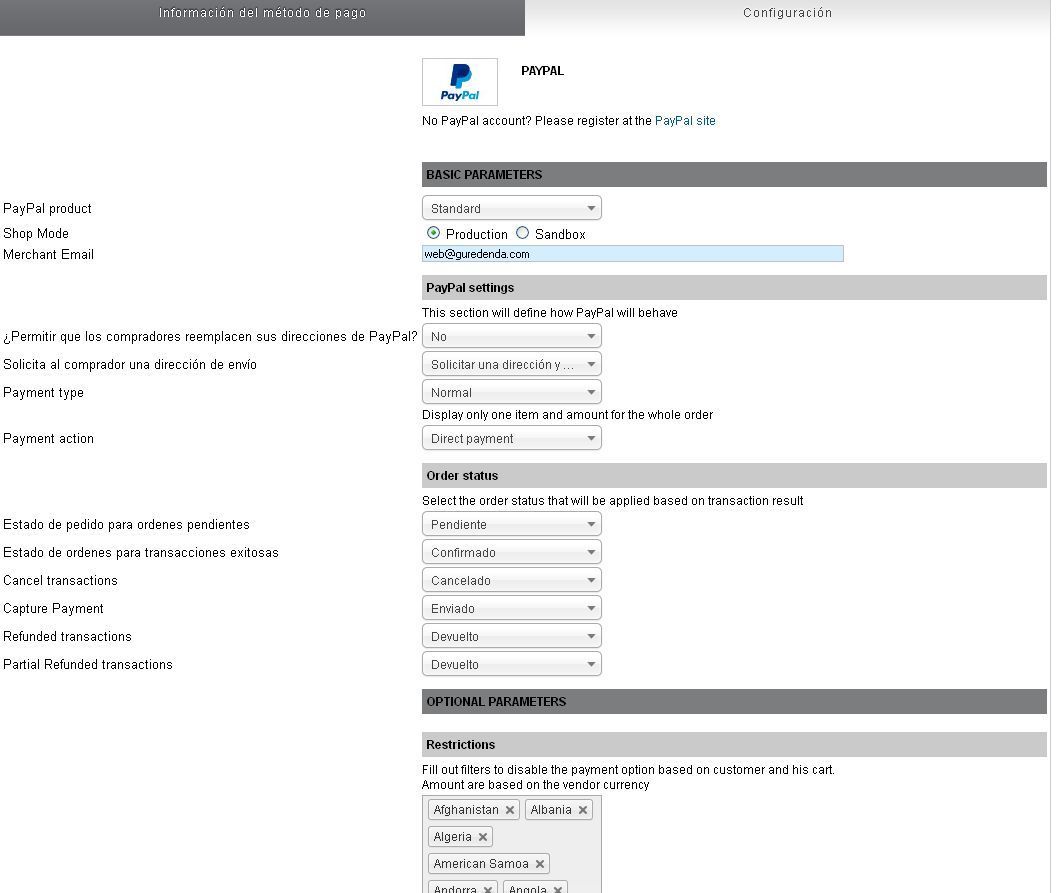Open the Cancel transactions status dropdown
This screenshot has height=893, width=1061.
pos(512,580)
